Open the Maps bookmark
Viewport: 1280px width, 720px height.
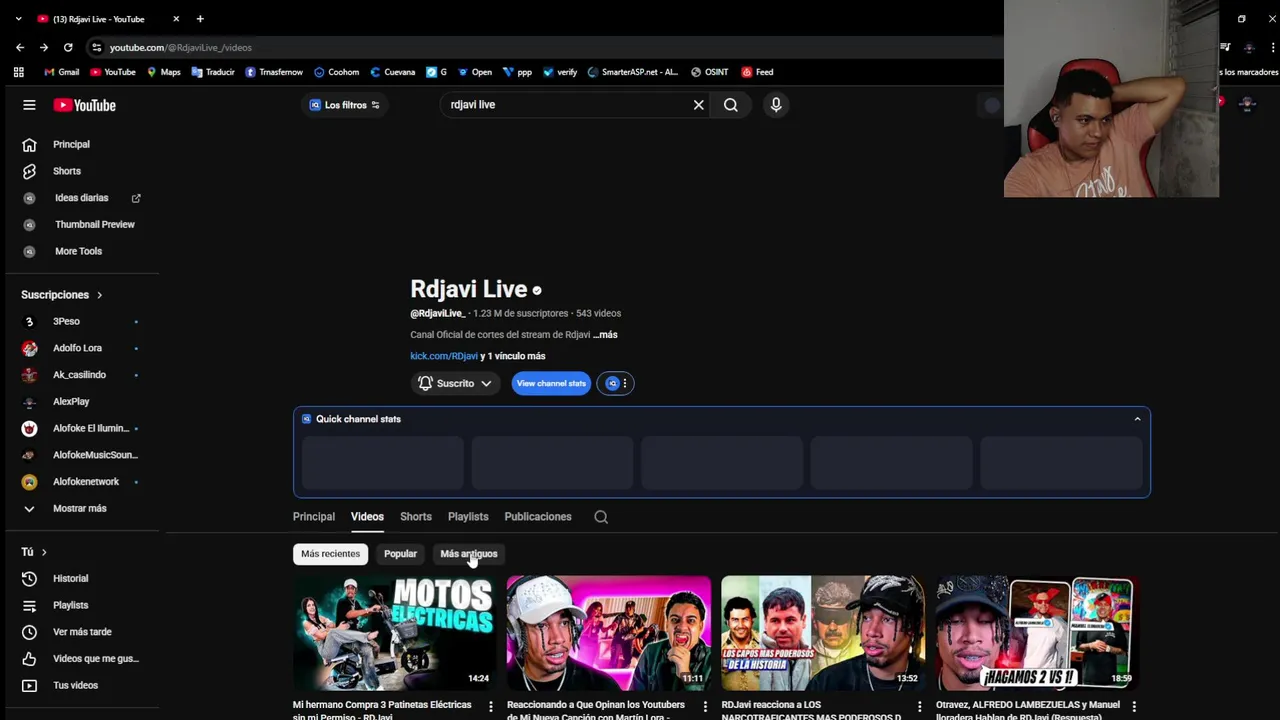[x=163, y=72]
